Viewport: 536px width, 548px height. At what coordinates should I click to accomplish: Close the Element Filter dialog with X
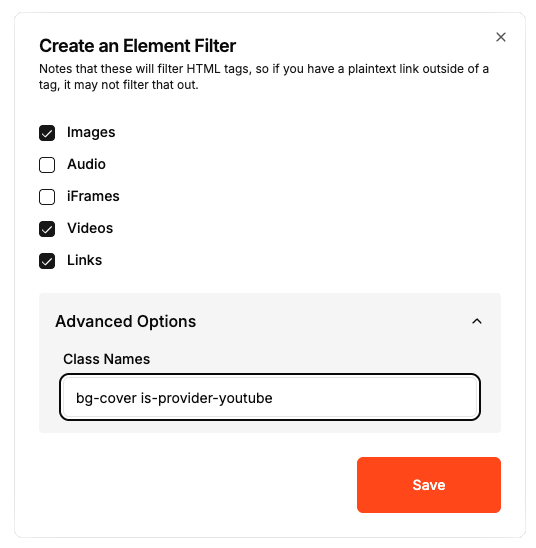[501, 37]
